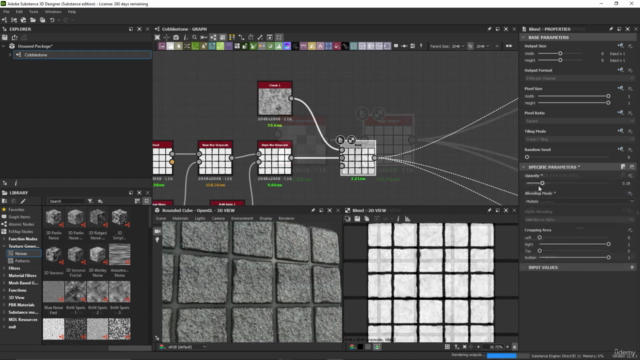Image resolution: width=640 pixels, height=360 pixels.
Task: Open the Parent Size 2048 dropdown
Action: [458, 46]
